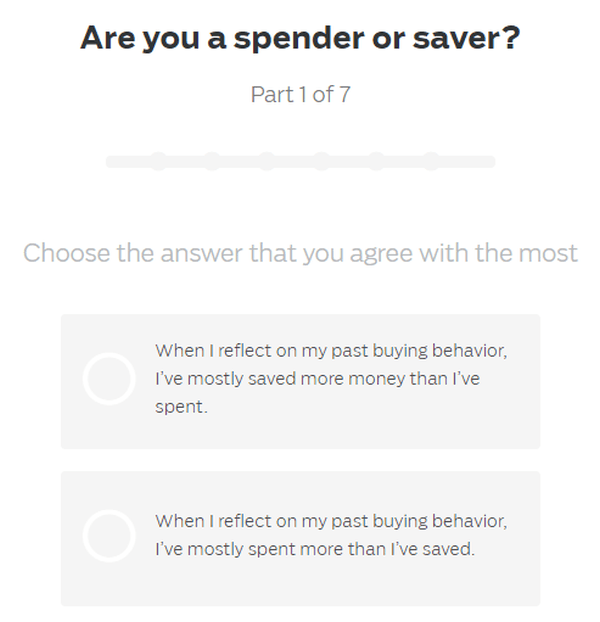Click the 'mostly saved more money' answer text

tap(331, 379)
